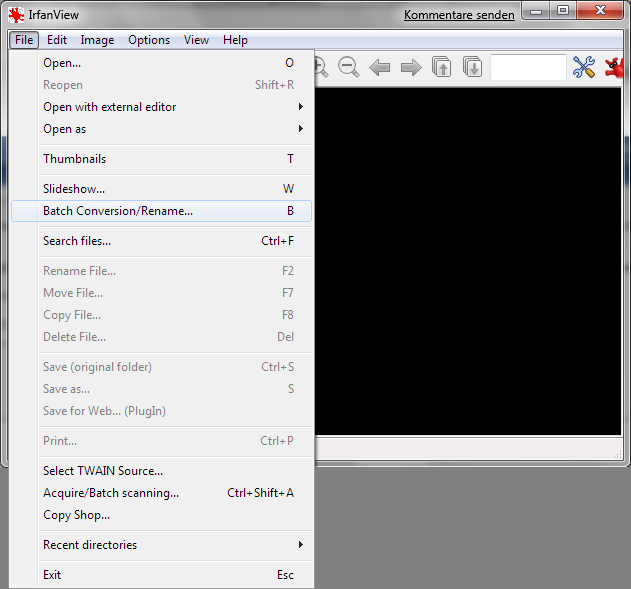The image size is (631, 589).
Task: Click the greyed Rename File... entry
Action: [x=161, y=271]
